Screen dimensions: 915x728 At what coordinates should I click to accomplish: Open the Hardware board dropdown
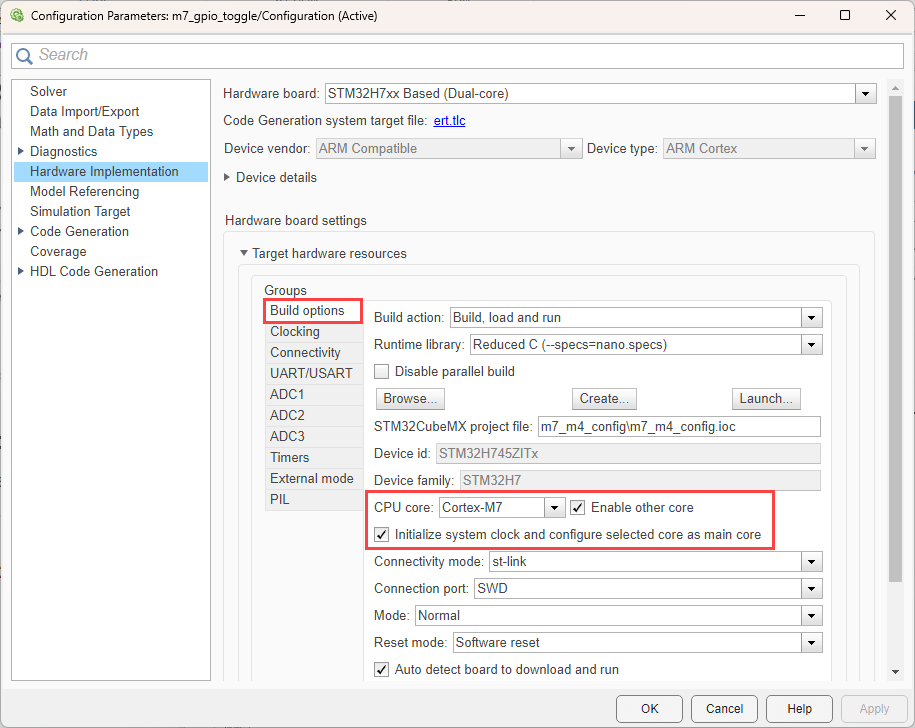click(x=865, y=94)
